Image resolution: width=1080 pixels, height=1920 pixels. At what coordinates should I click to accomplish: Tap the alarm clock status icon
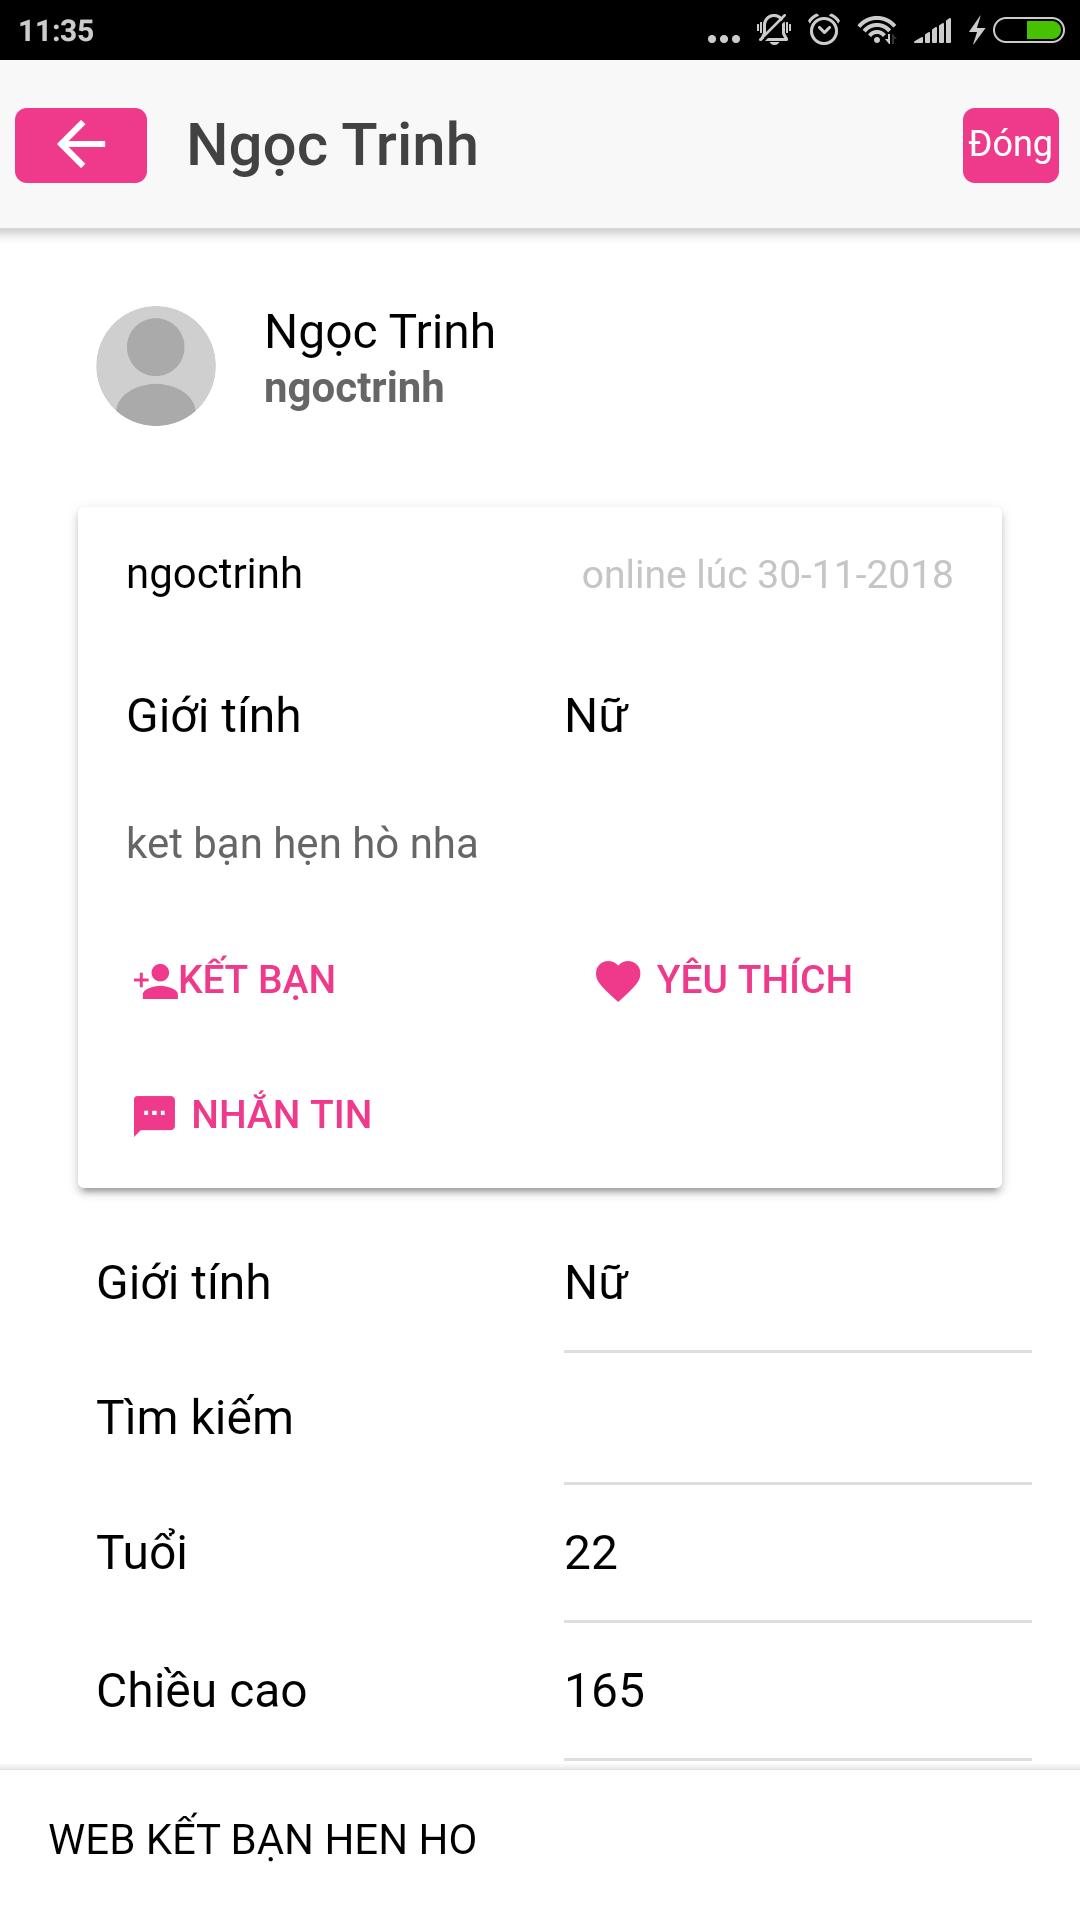pyautogui.click(x=824, y=30)
